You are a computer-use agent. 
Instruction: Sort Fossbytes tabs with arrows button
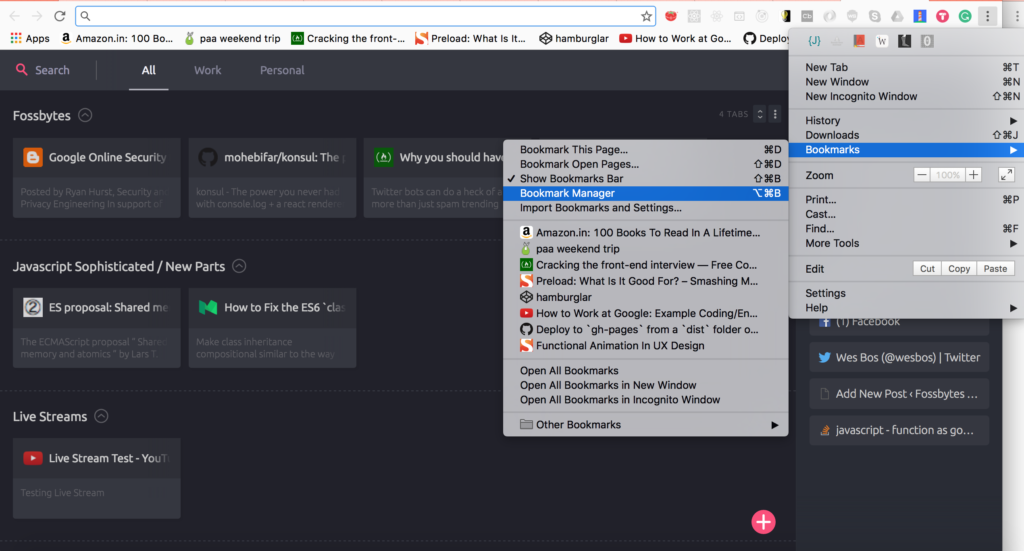[x=760, y=114]
